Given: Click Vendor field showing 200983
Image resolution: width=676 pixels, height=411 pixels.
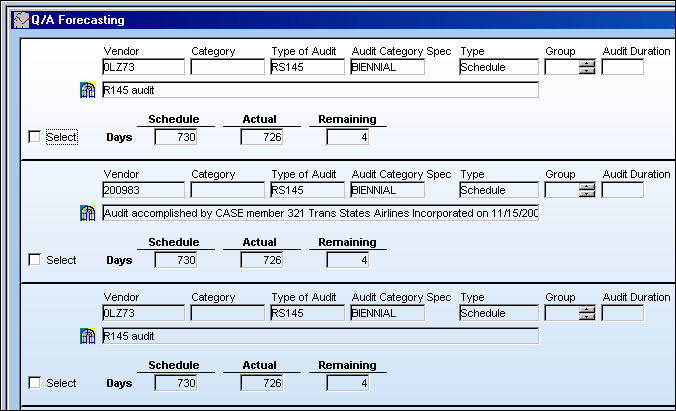Looking at the screenshot, I should (x=144, y=190).
